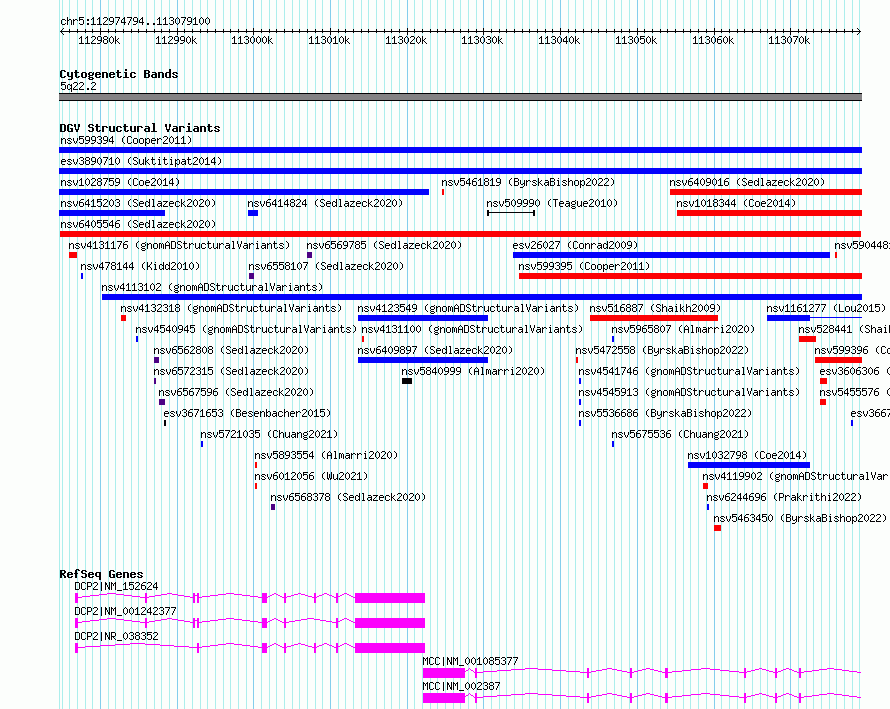
Task: Click nsv6244696 (Prakrithi2022) label
Action: coord(784,497)
